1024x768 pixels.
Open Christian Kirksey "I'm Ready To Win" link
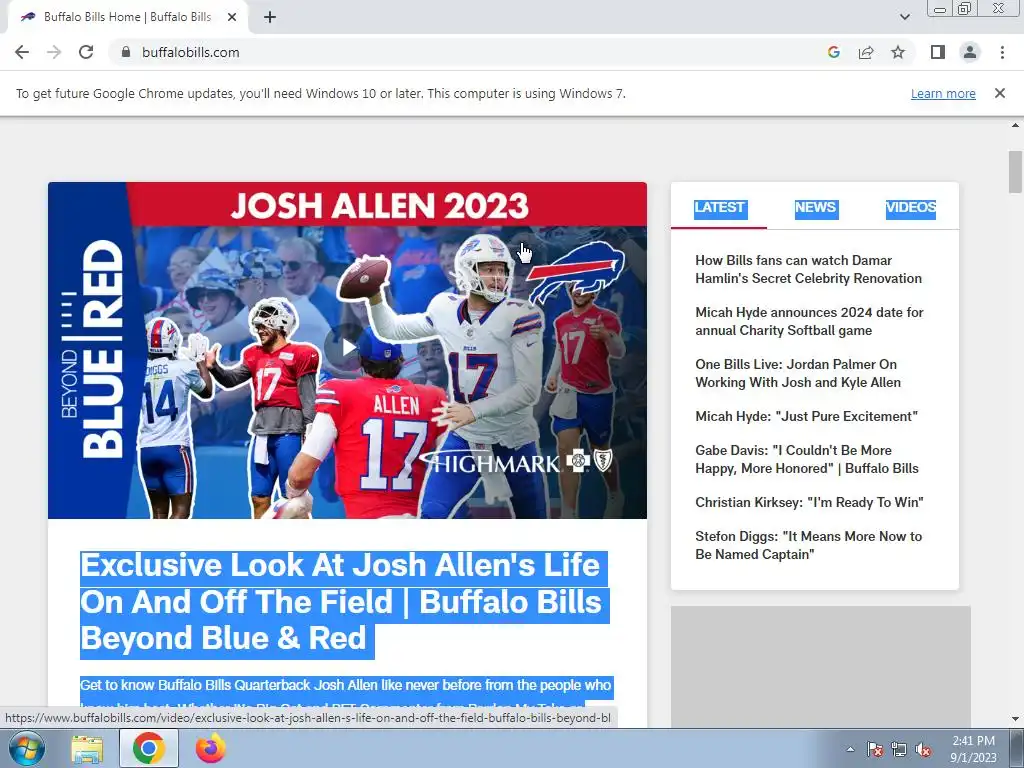click(809, 502)
